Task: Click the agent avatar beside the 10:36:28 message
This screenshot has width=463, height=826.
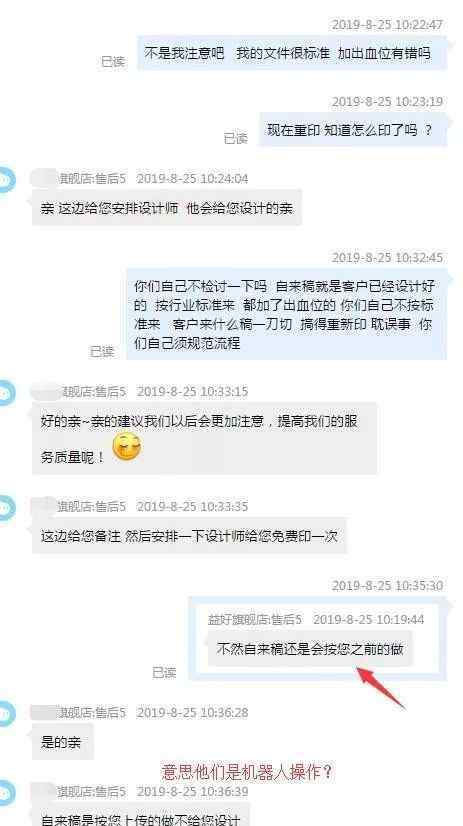Action: coord(7,713)
